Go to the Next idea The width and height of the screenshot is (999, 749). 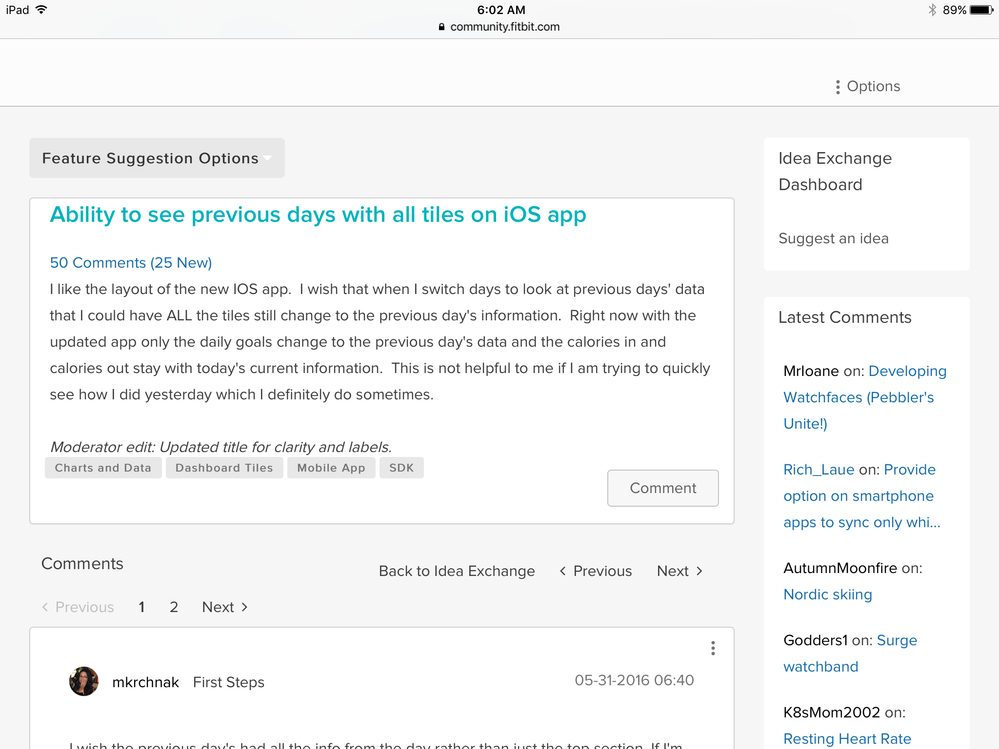(x=679, y=571)
